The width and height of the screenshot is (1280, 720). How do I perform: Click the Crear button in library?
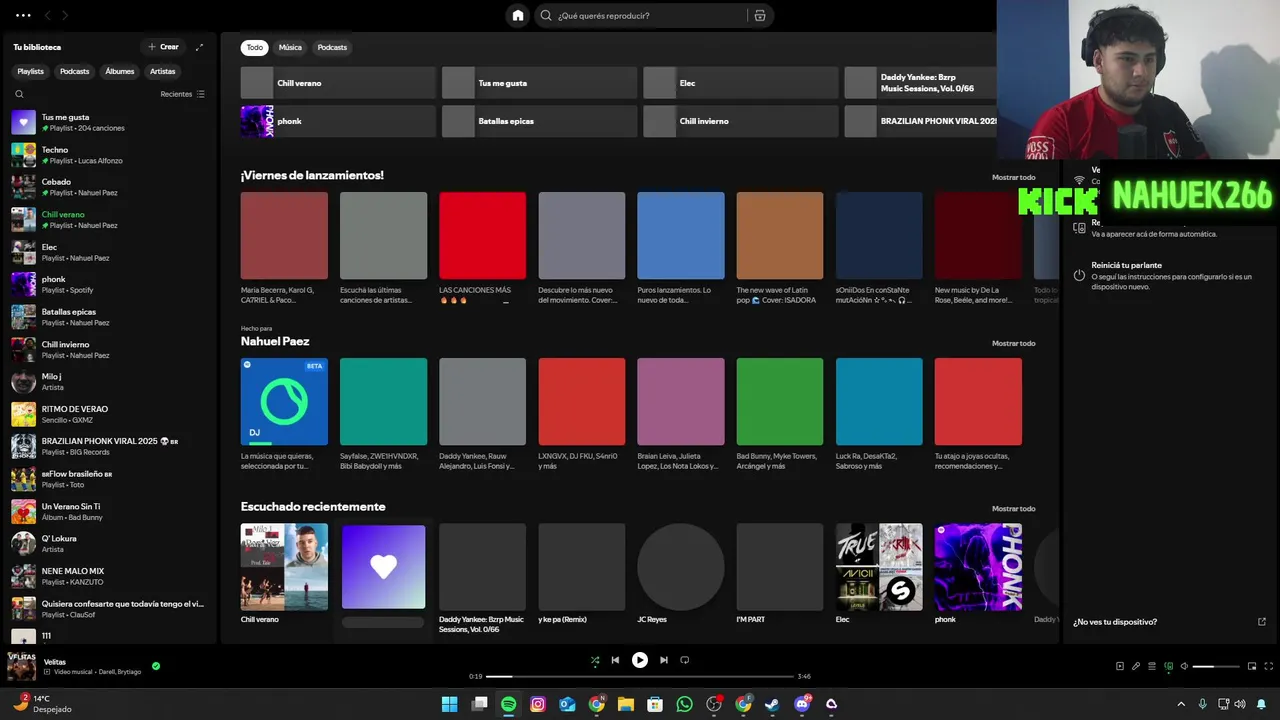click(163, 47)
